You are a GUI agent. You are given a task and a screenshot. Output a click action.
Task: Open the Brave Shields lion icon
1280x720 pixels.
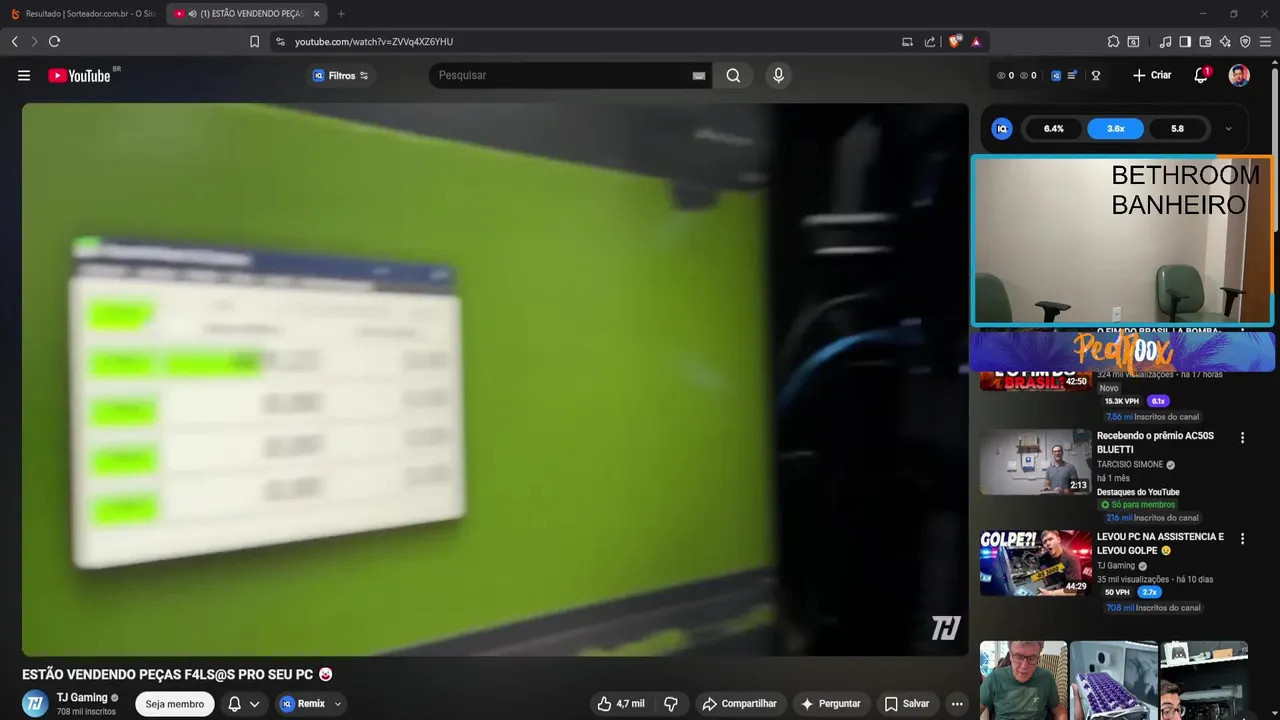pos(955,41)
